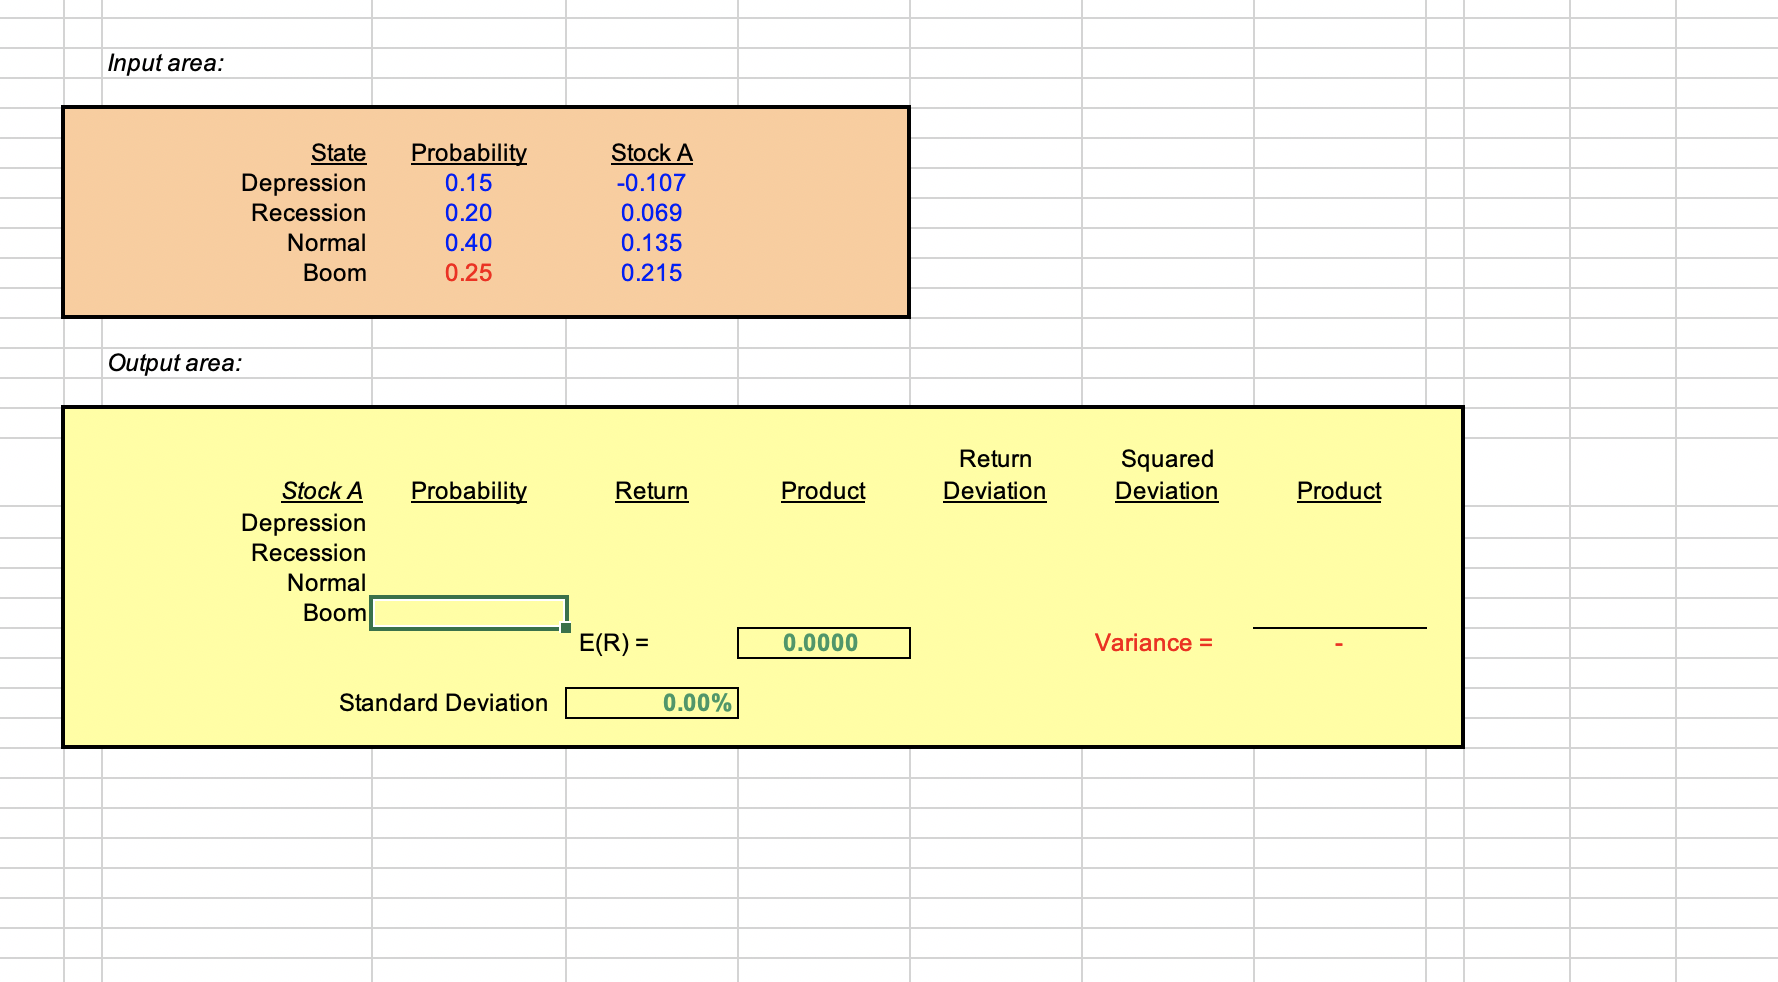
Task: Click the 'Recession' label in the input area
Action: 309,213
